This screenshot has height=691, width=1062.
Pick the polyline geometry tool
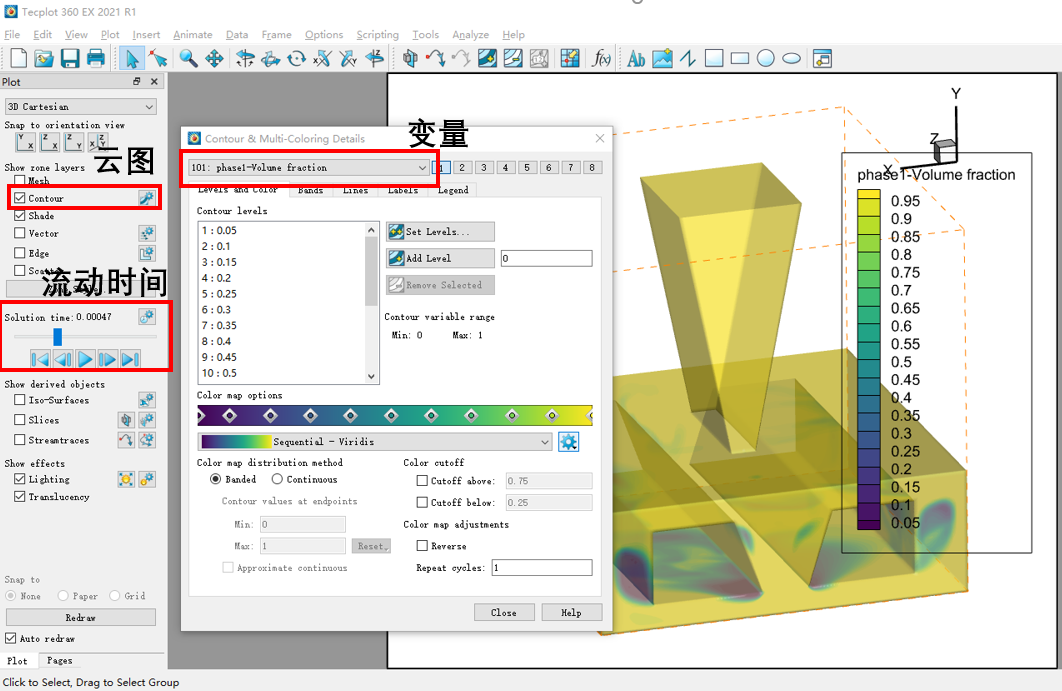pyautogui.click(x=688, y=59)
